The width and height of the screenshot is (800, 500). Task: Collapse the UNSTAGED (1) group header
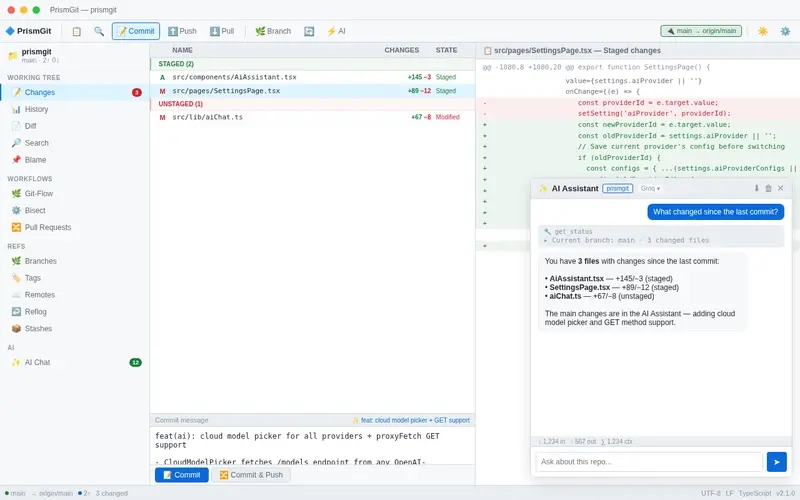point(313,104)
